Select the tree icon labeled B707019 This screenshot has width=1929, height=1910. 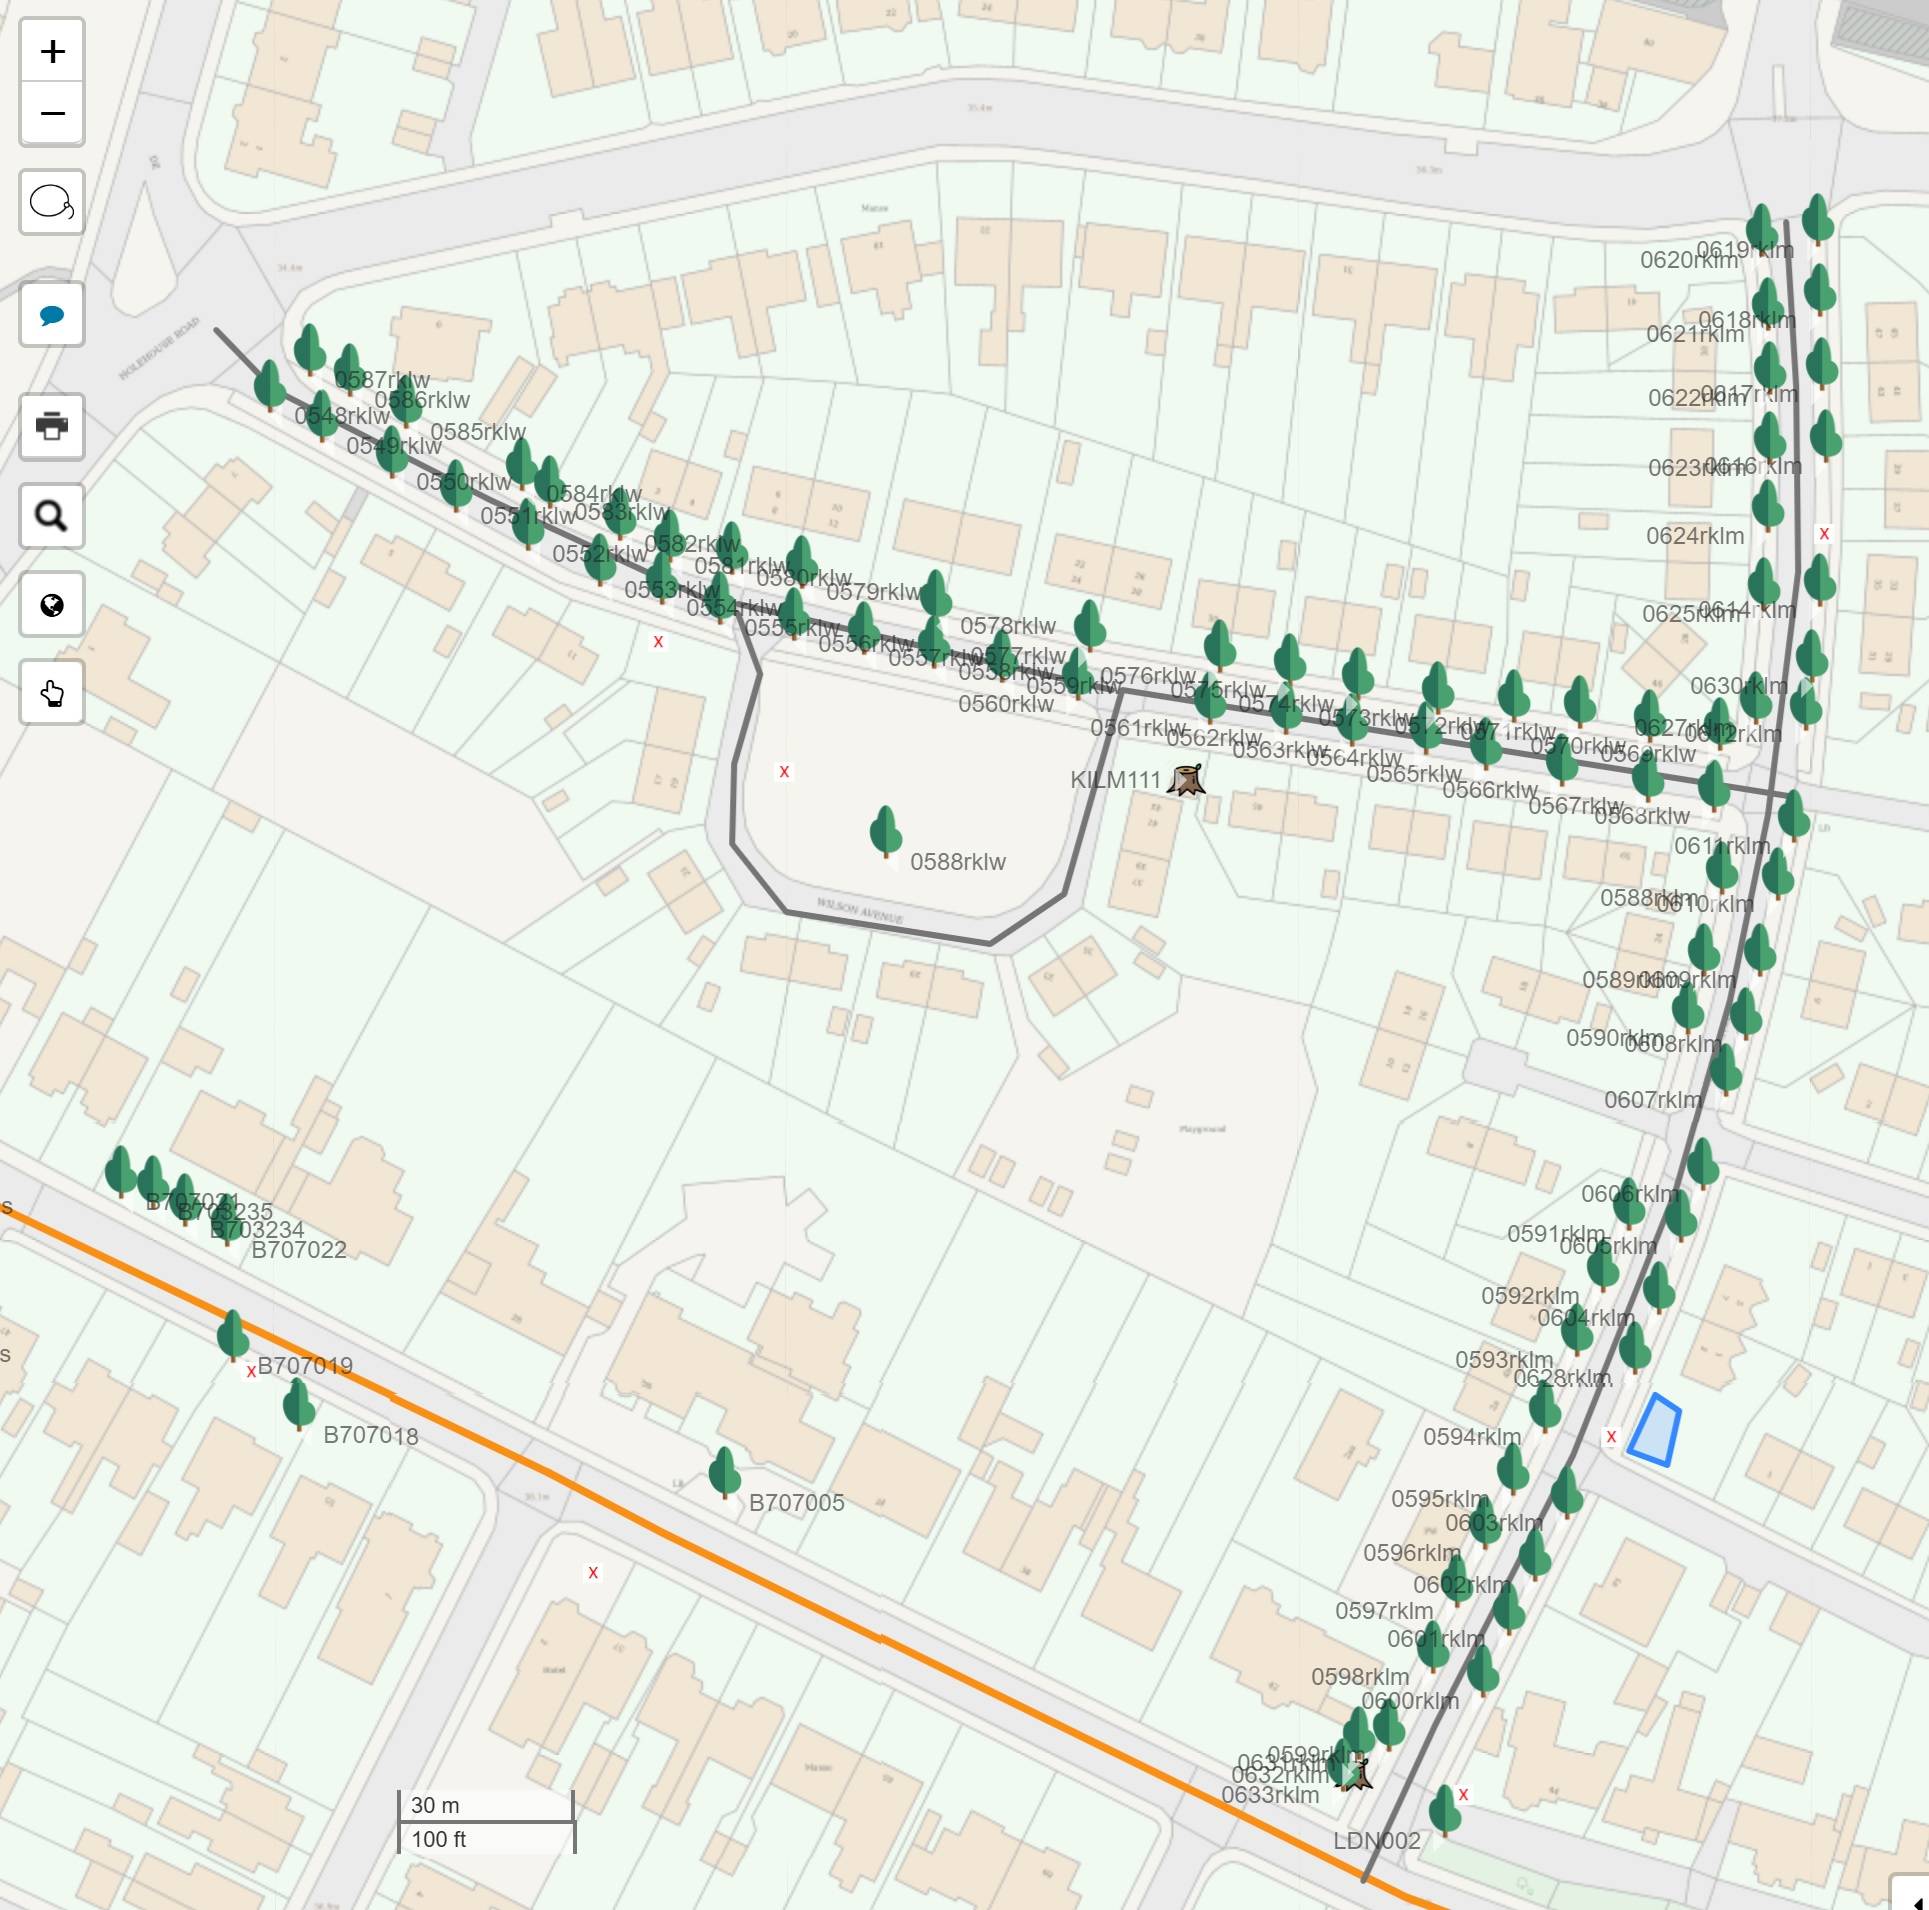coord(233,1335)
